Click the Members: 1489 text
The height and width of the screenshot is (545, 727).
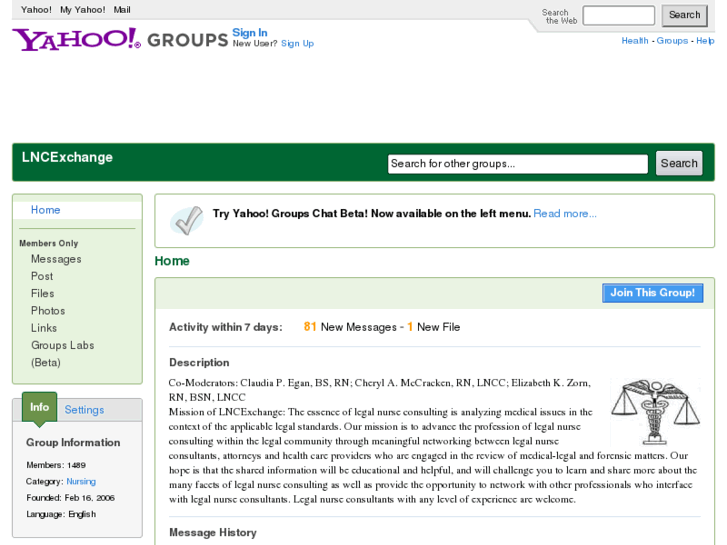tap(56, 465)
